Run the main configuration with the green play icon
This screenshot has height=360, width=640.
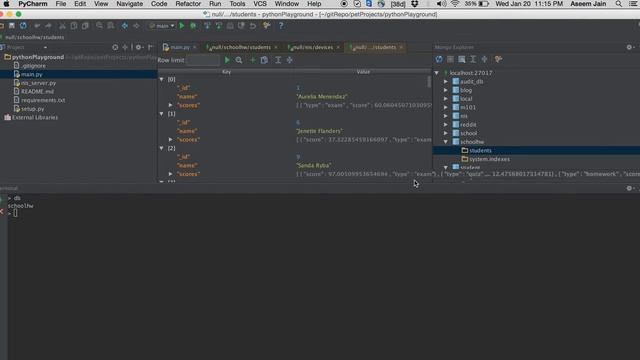182,26
